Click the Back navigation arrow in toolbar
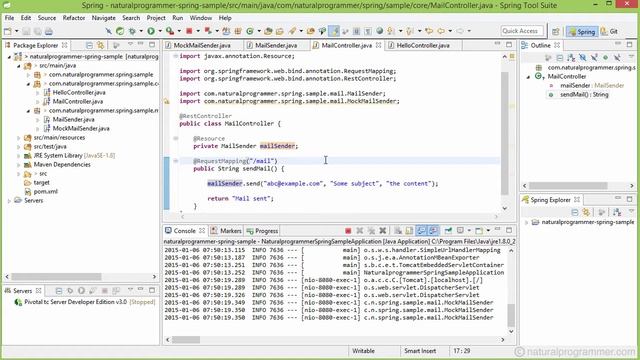The width and height of the screenshot is (640, 360). coord(441,31)
